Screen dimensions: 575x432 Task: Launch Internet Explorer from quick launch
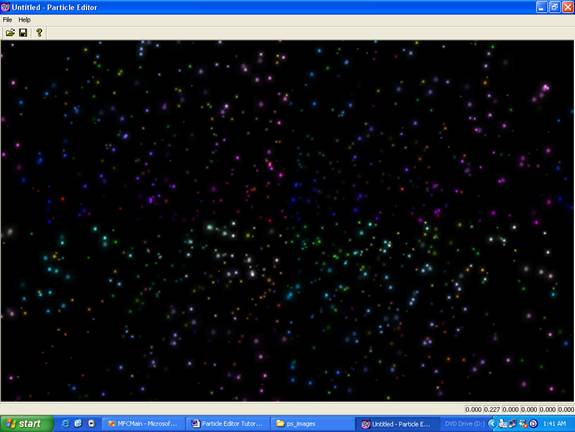click(x=66, y=424)
